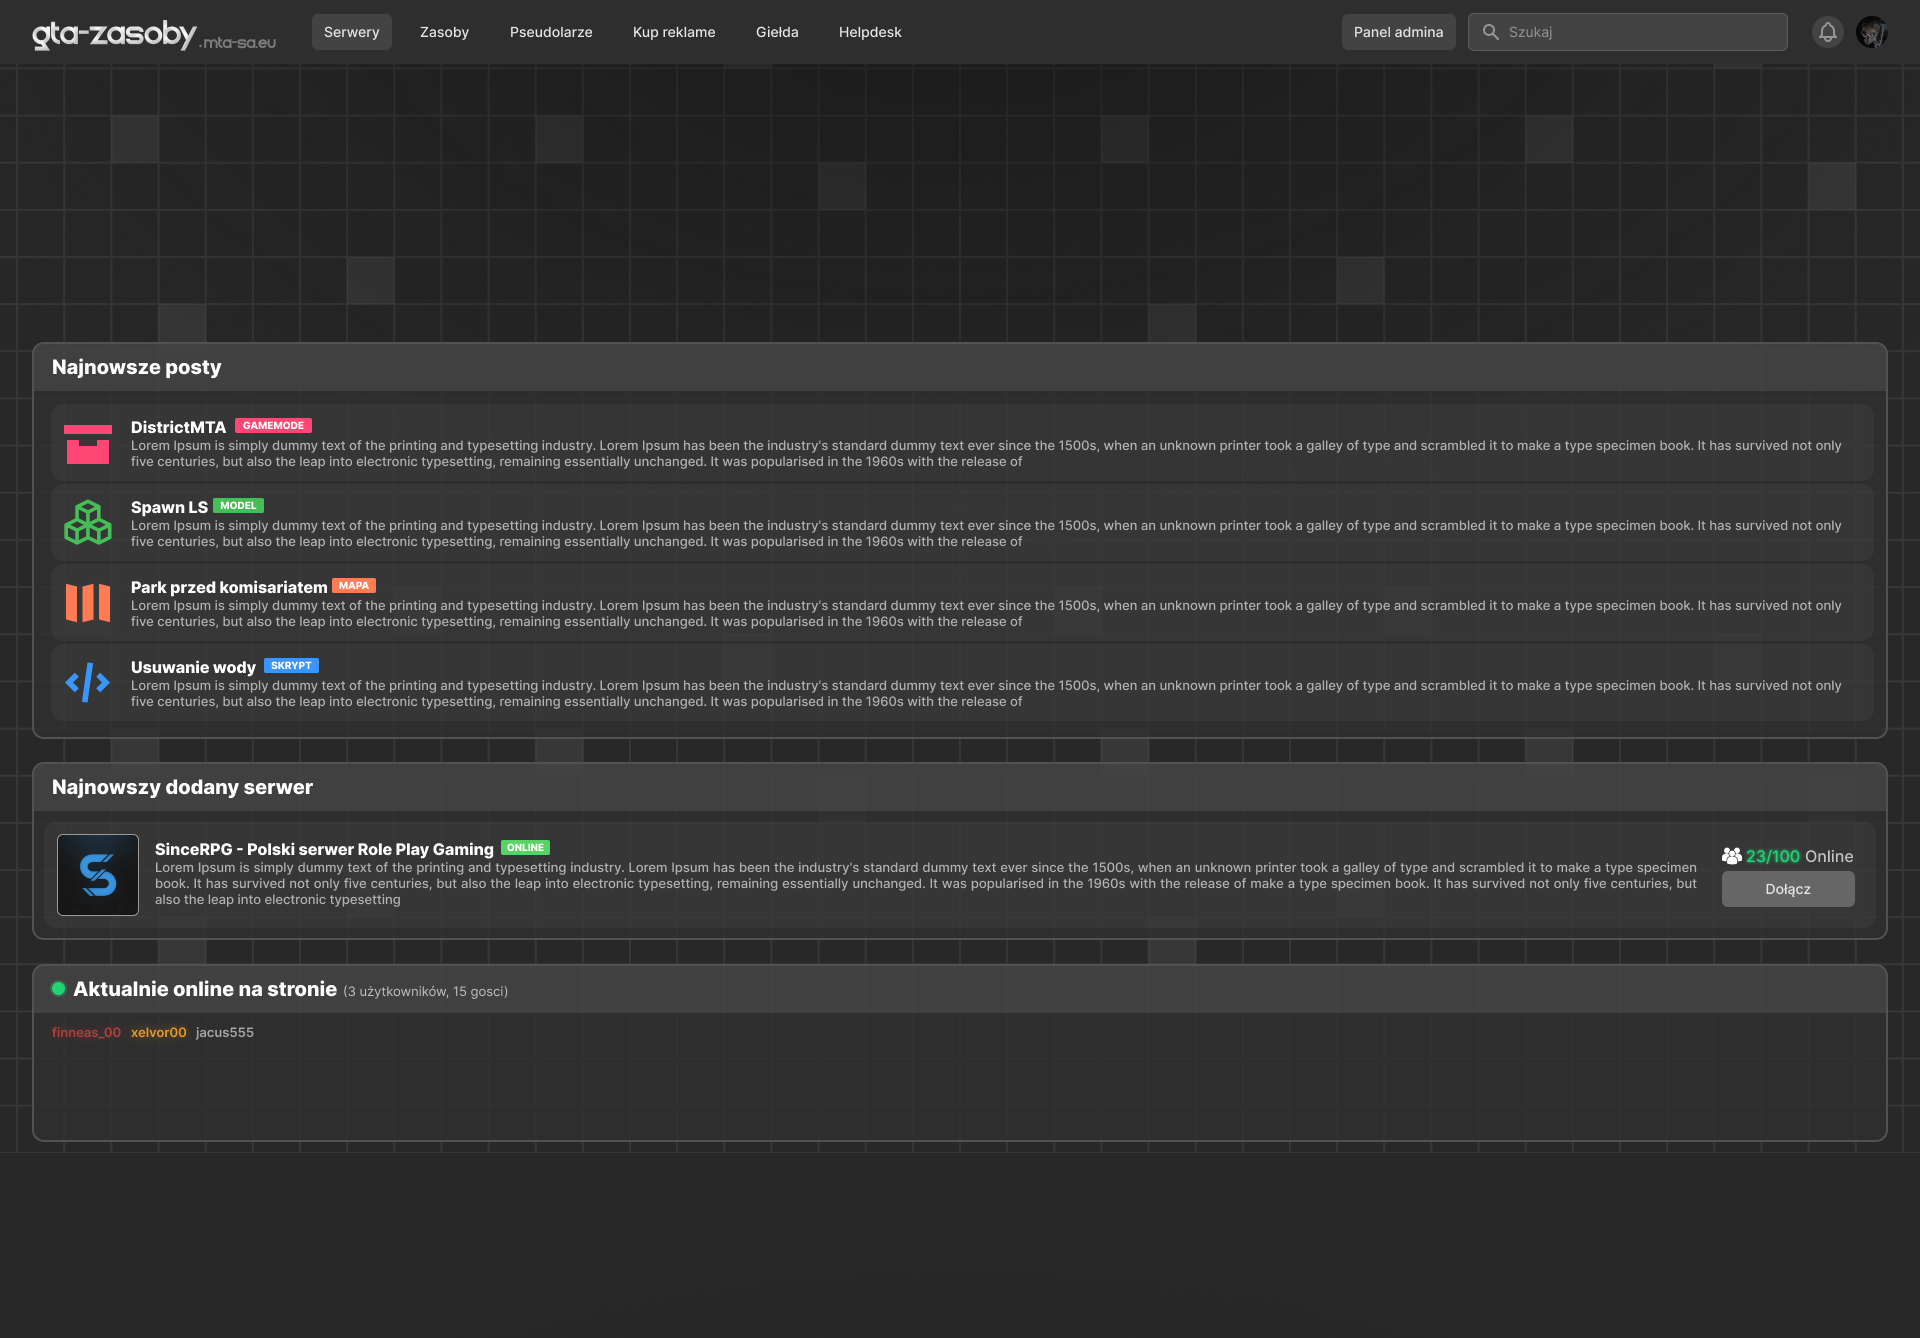Go to Pseudolarze section
Image resolution: width=1920 pixels, height=1338 pixels.
[x=551, y=32]
